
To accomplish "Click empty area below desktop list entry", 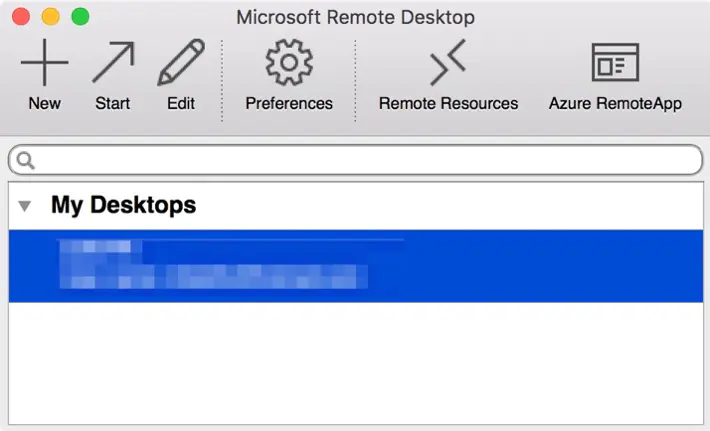I will click(x=355, y=363).
